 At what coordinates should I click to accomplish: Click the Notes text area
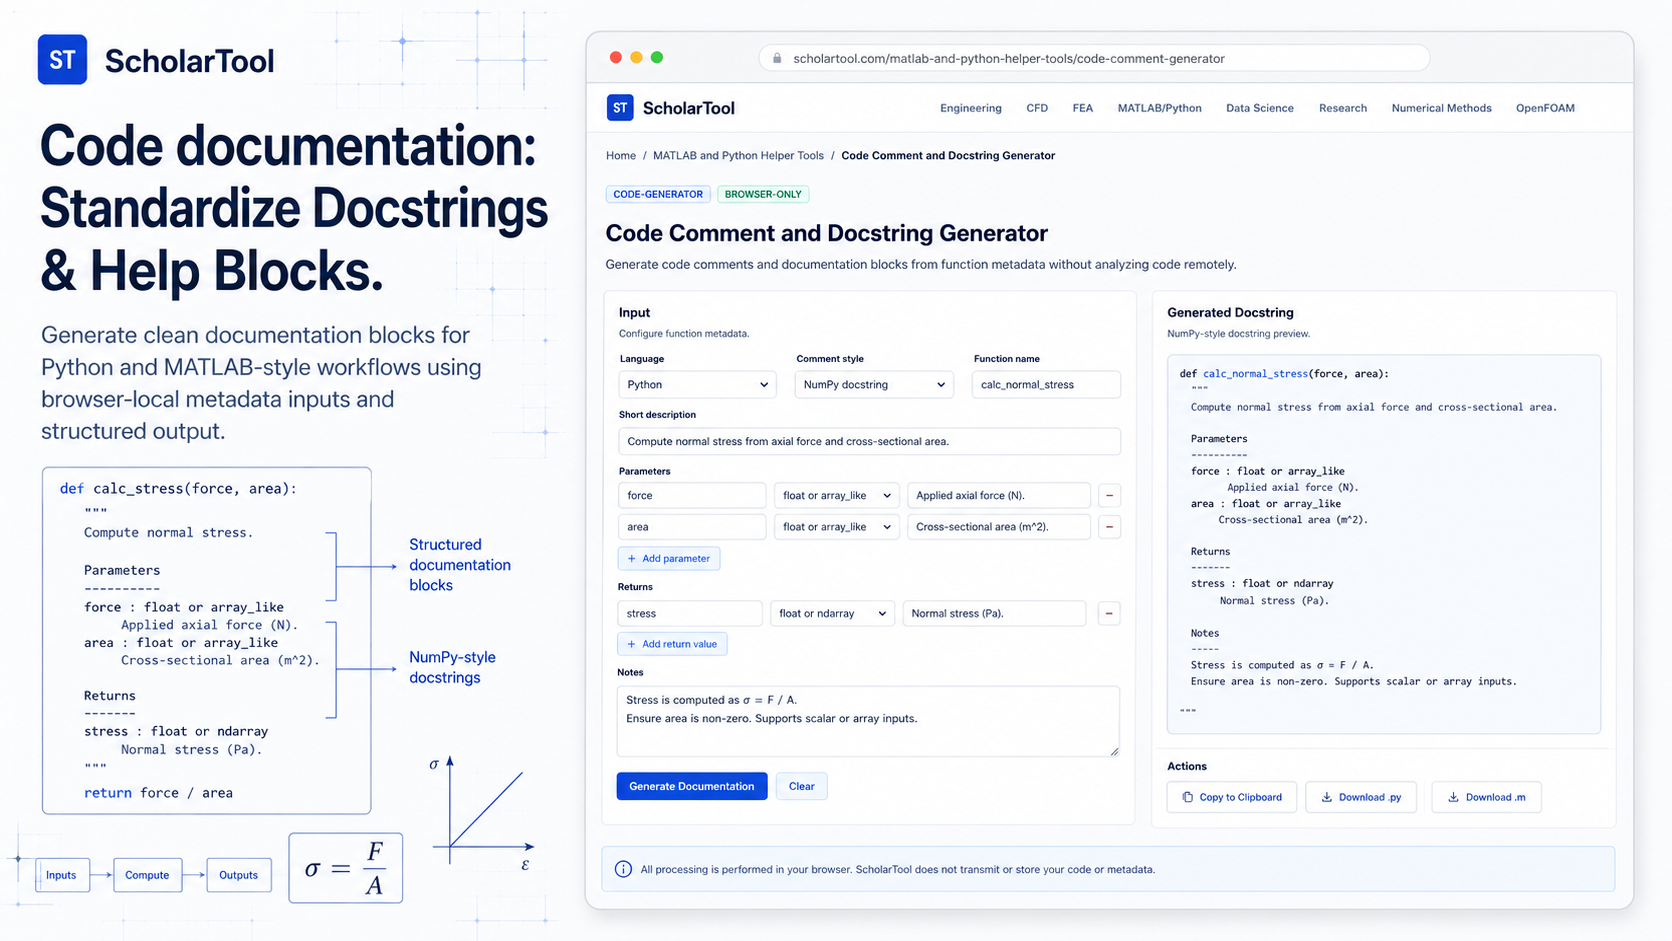click(868, 721)
